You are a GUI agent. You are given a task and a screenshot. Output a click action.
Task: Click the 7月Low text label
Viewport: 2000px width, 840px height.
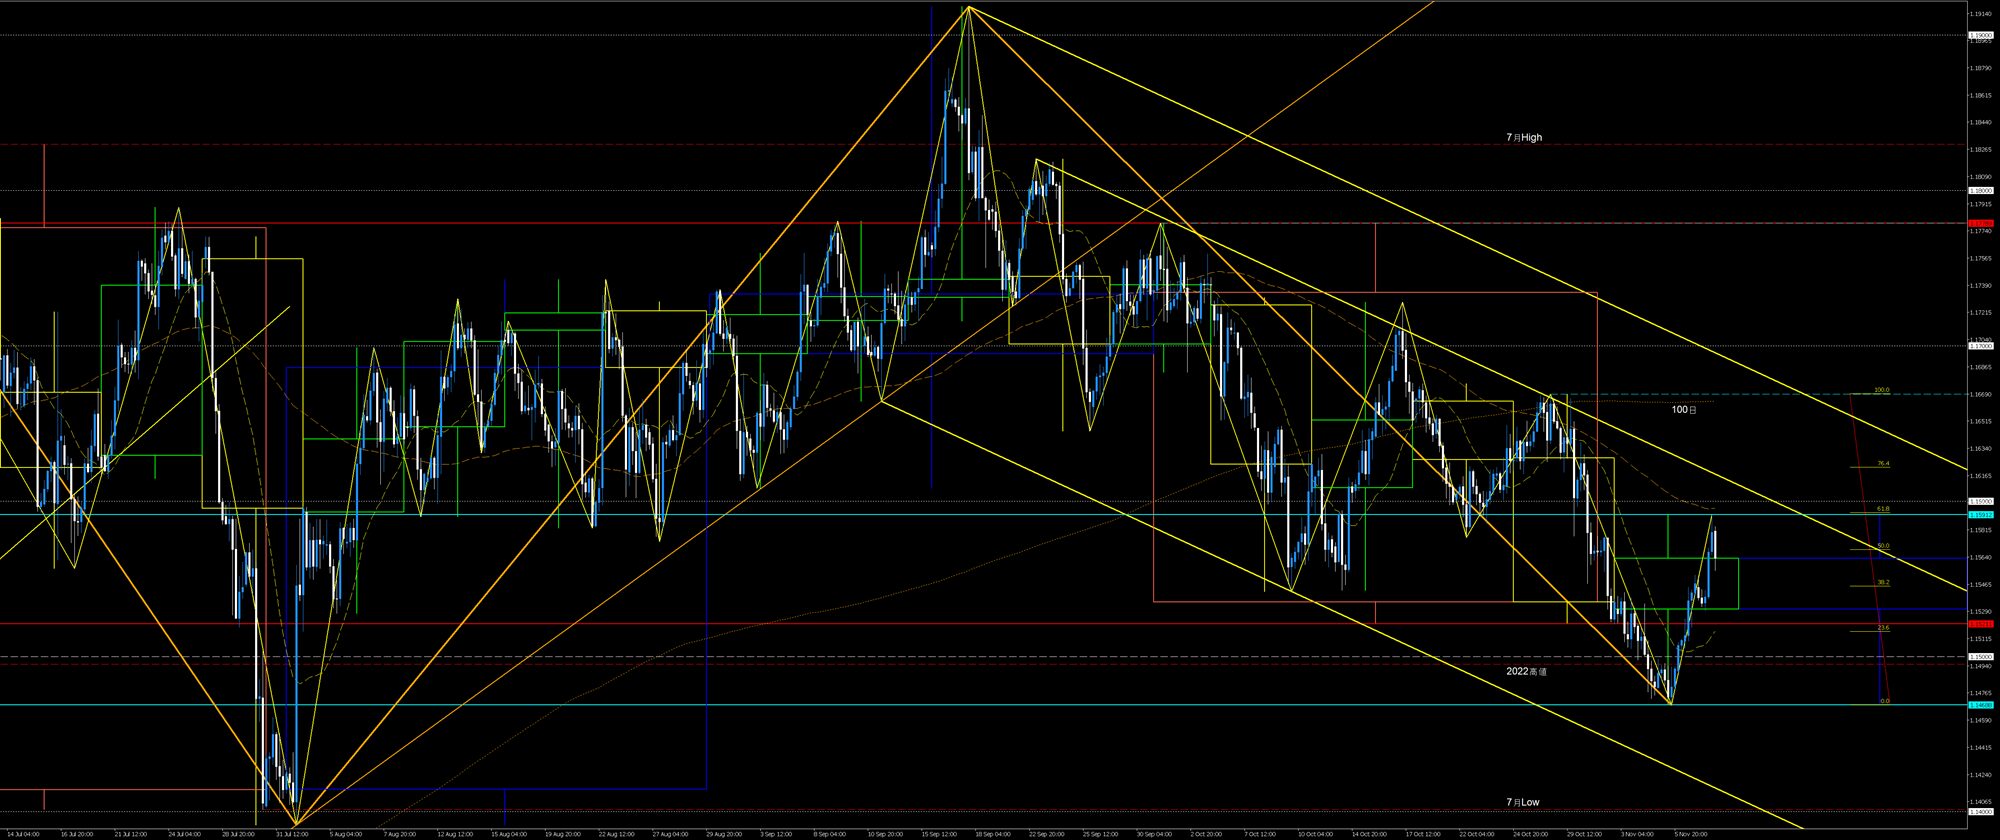(x=1523, y=803)
